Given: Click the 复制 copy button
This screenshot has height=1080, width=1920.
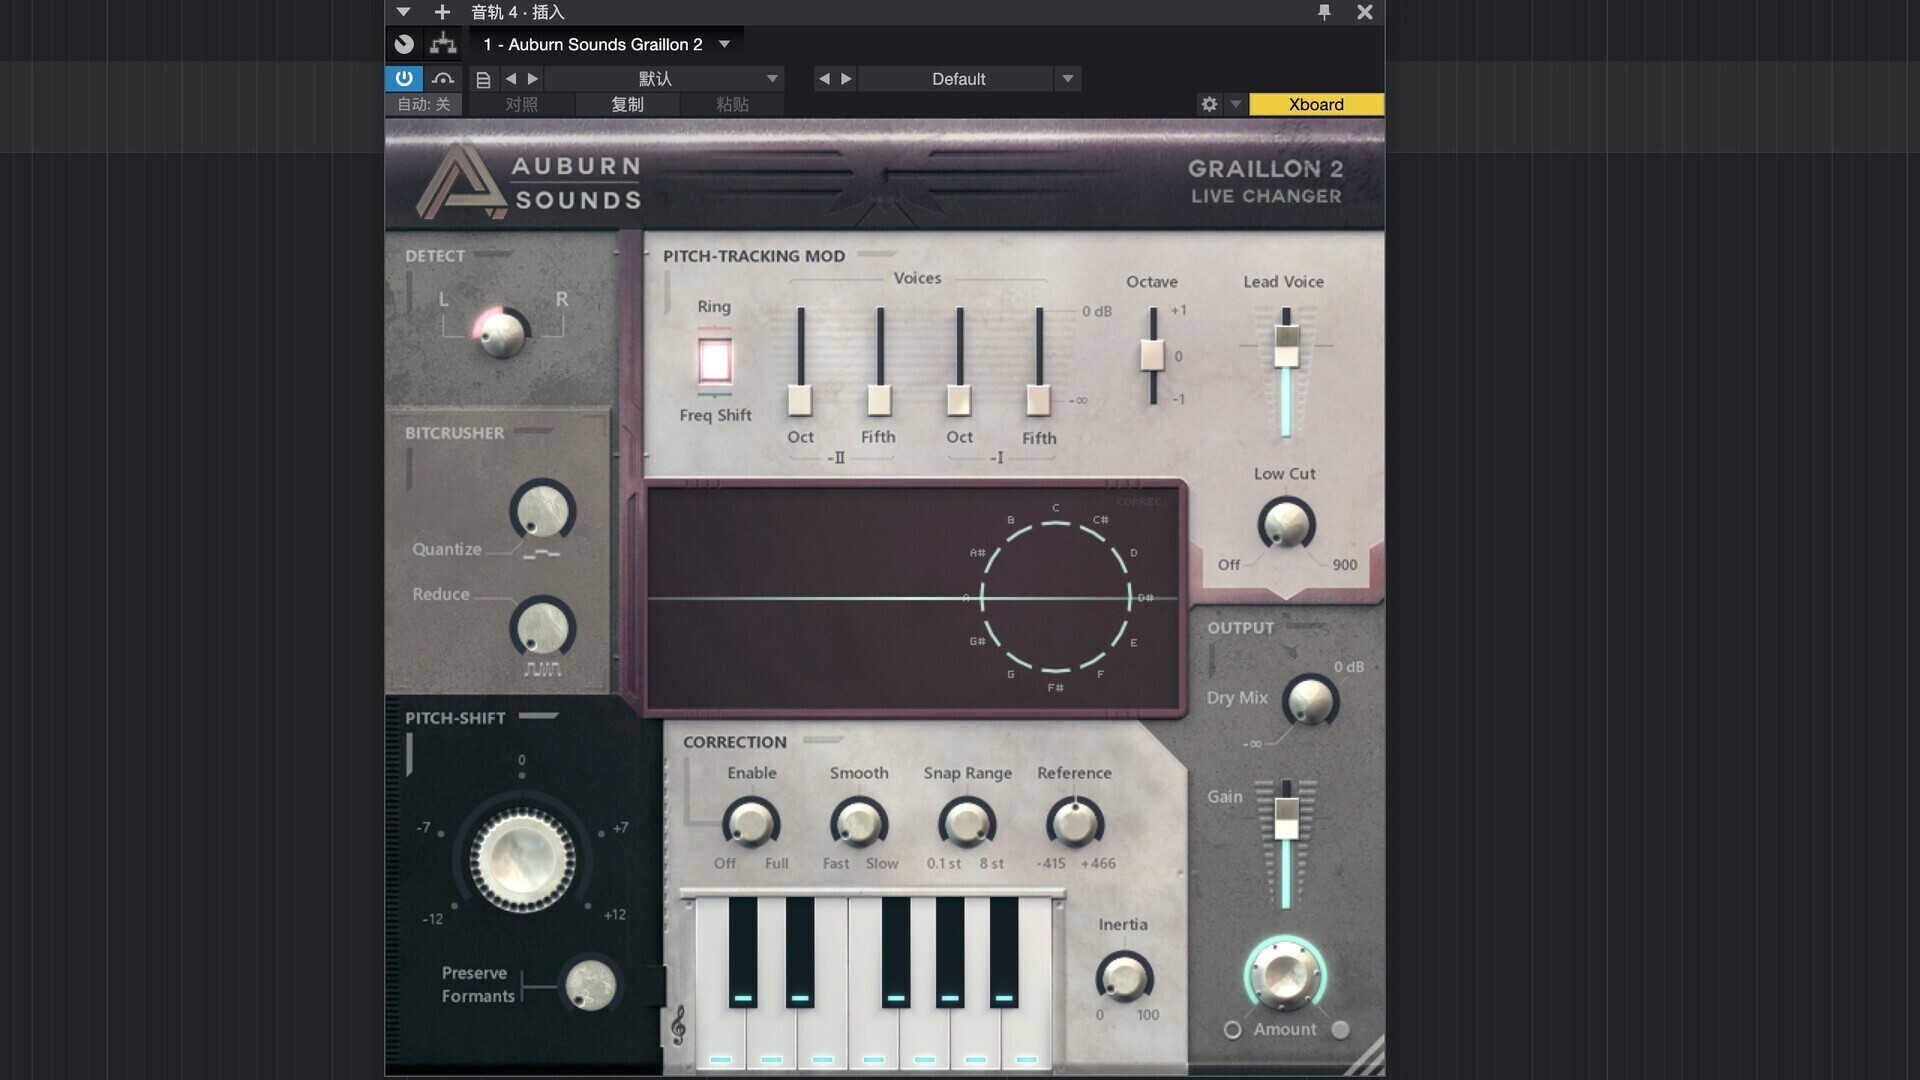Looking at the screenshot, I should tap(627, 104).
